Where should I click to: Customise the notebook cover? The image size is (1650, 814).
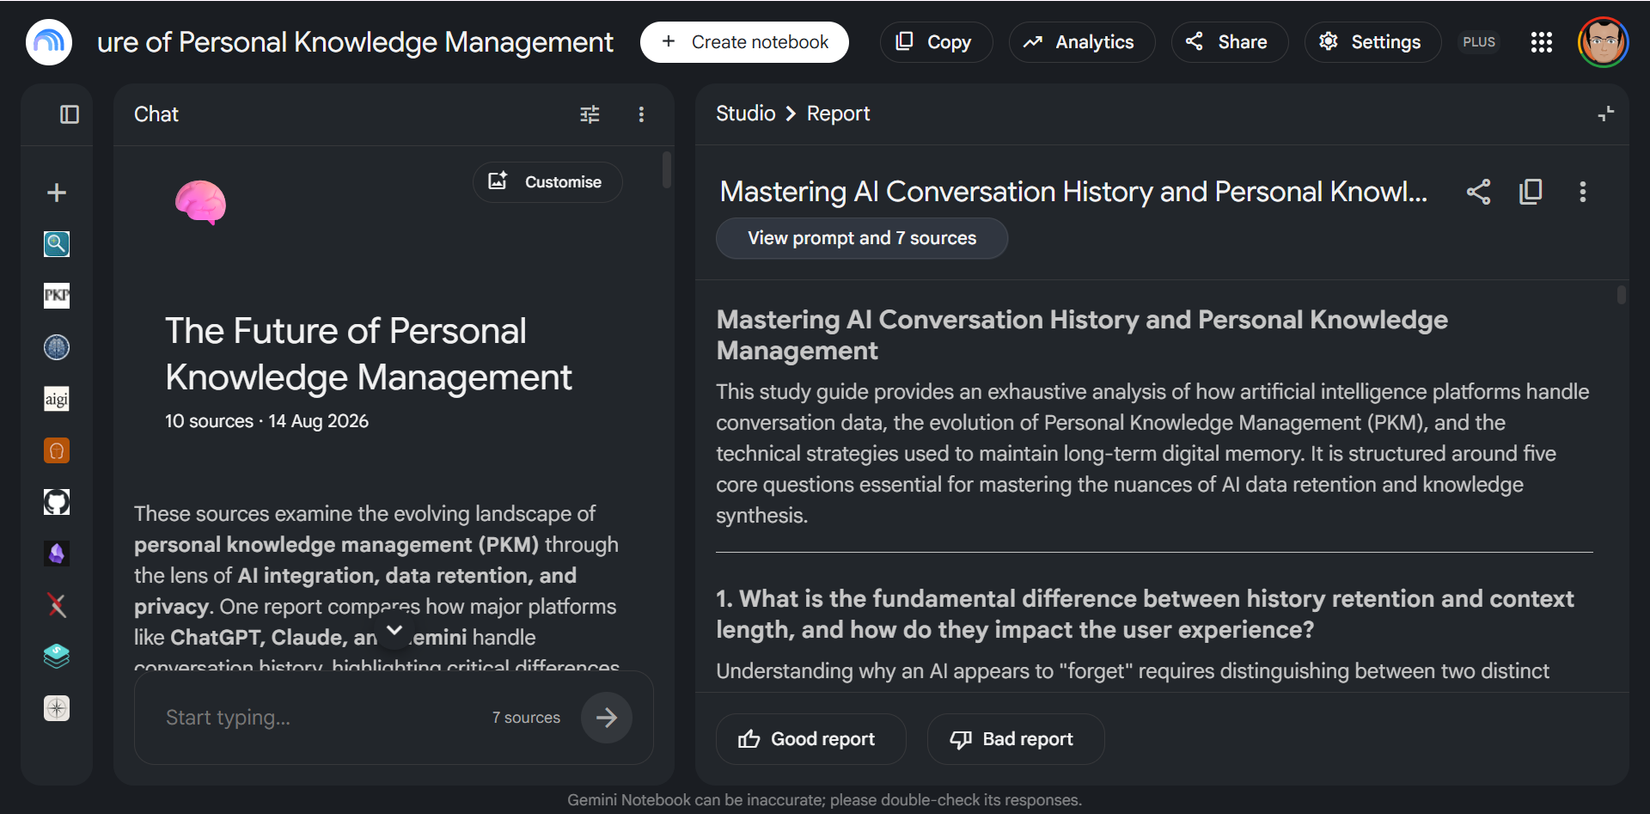547,182
